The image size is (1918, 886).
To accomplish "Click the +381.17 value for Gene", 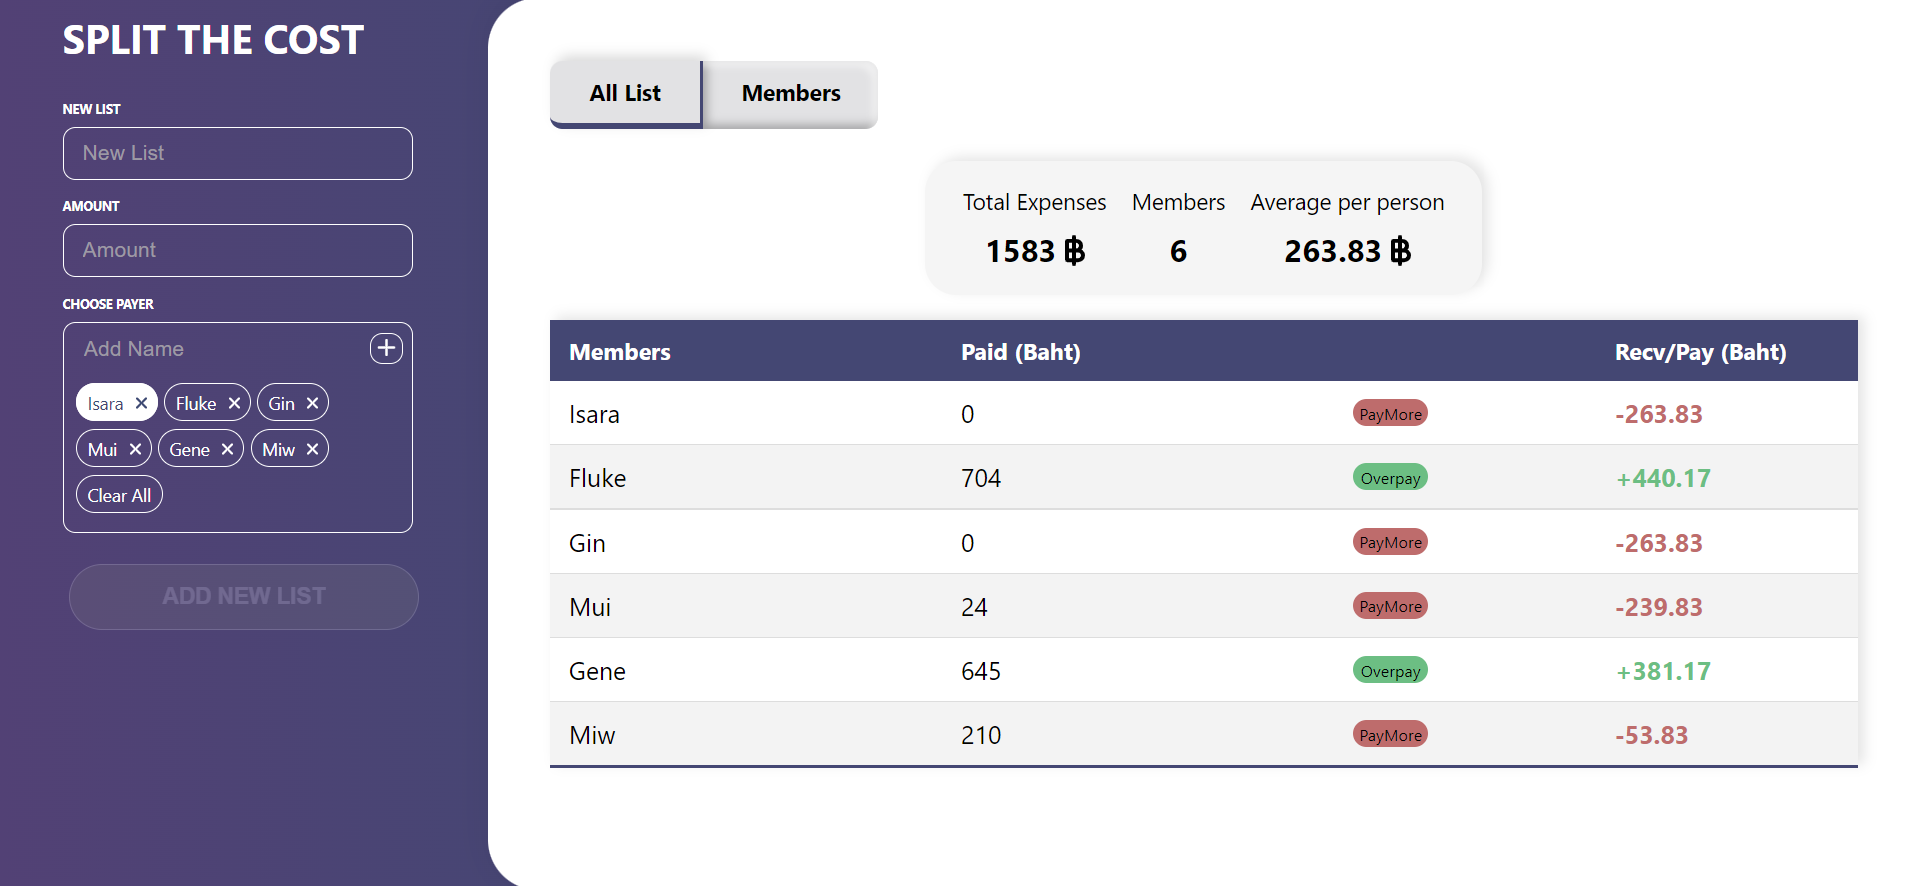I will (1663, 671).
